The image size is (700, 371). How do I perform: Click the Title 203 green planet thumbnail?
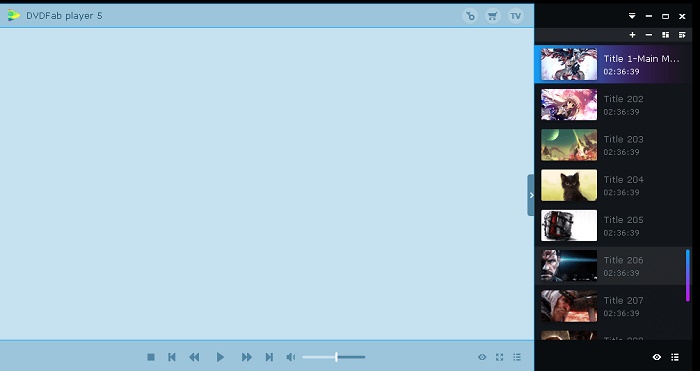coord(569,145)
